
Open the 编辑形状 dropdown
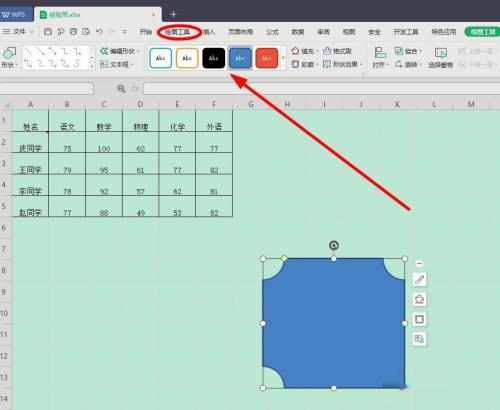[x=120, y=51]
